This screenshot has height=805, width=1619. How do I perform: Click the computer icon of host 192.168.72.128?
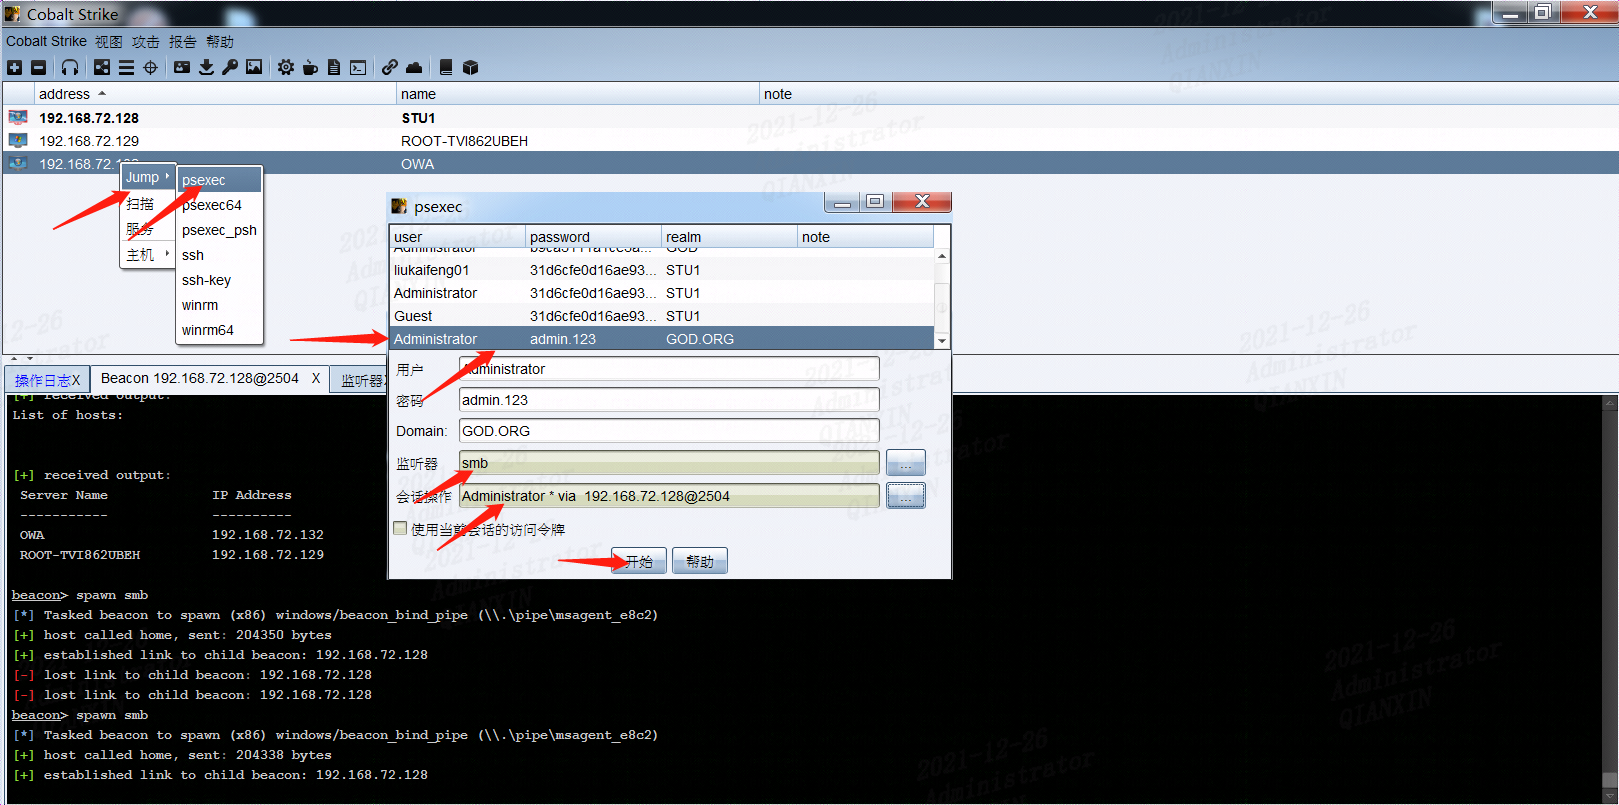pos(18,118)
